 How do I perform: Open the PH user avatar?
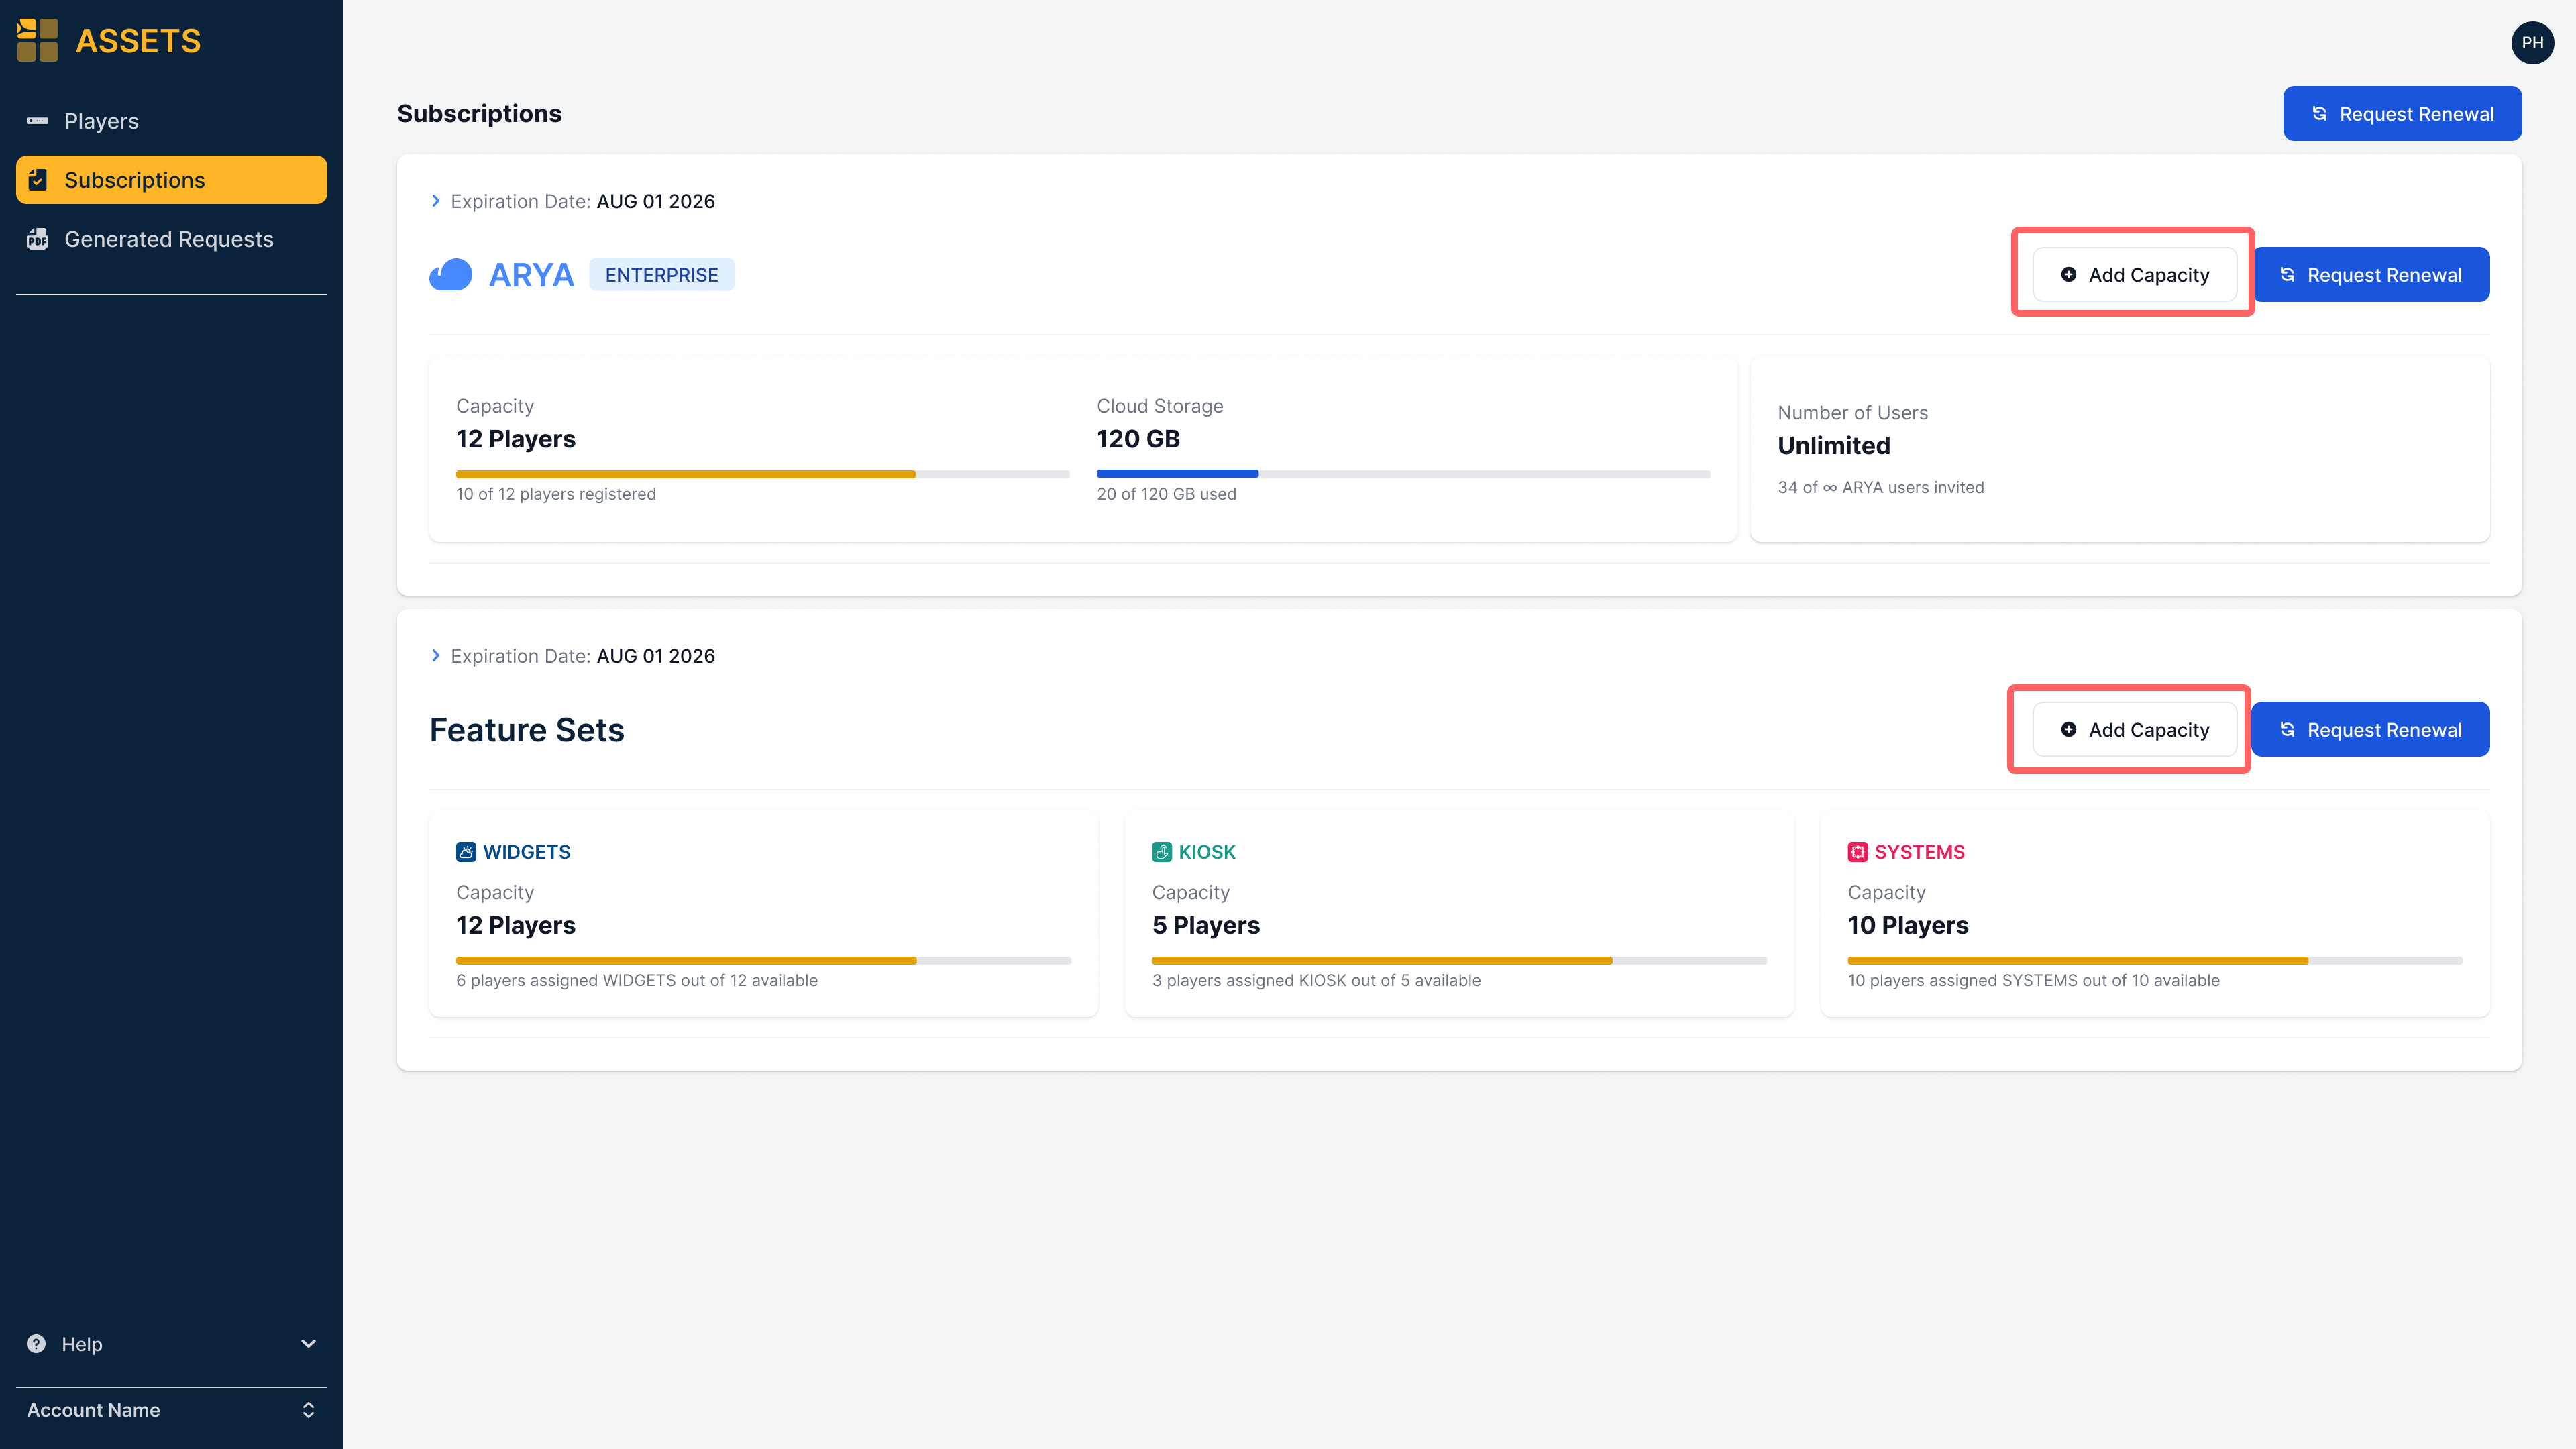tap(2532, 42)
